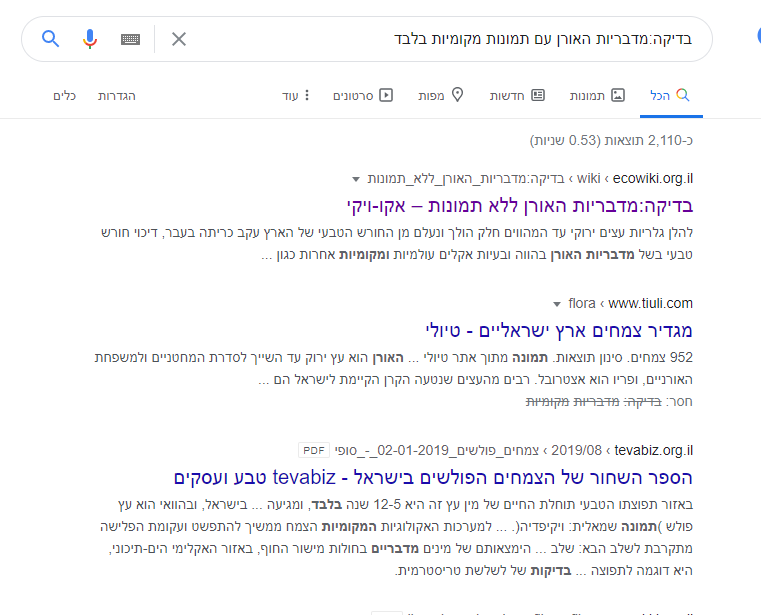The image size is (761, 615).
Task: Switch to the סרטונים tab
Action: click(363, 95)
